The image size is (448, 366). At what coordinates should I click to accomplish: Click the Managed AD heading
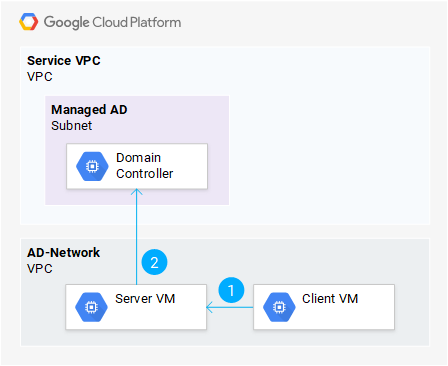click(89, 110)
